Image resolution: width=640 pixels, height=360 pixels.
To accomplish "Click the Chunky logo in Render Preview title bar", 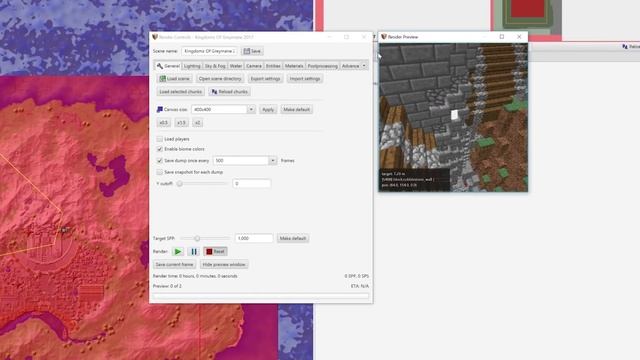I will pos(384,37).
